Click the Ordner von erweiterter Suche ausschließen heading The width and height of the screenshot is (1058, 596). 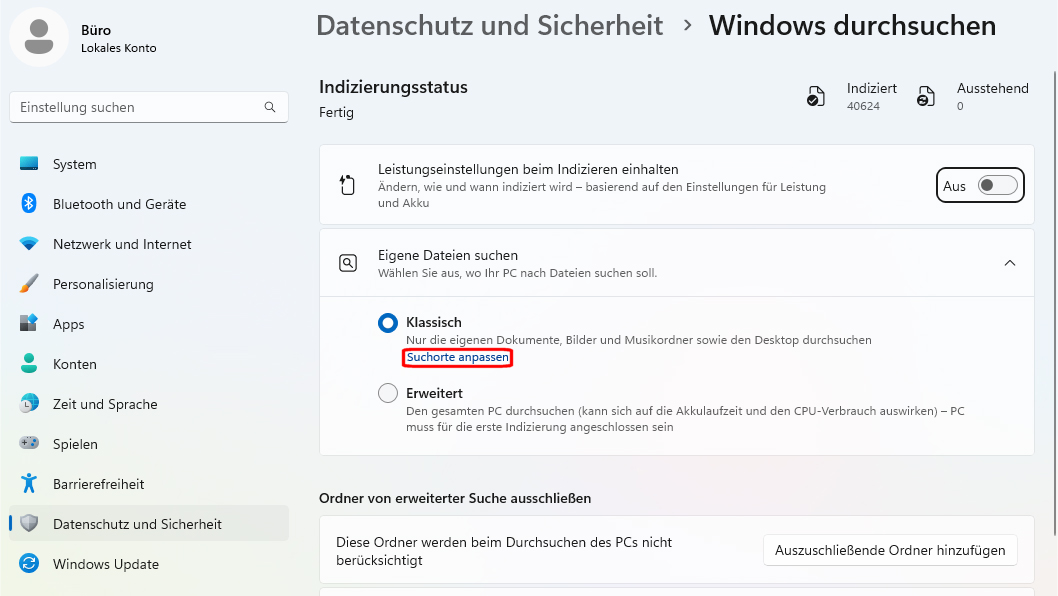pos(455,498)
